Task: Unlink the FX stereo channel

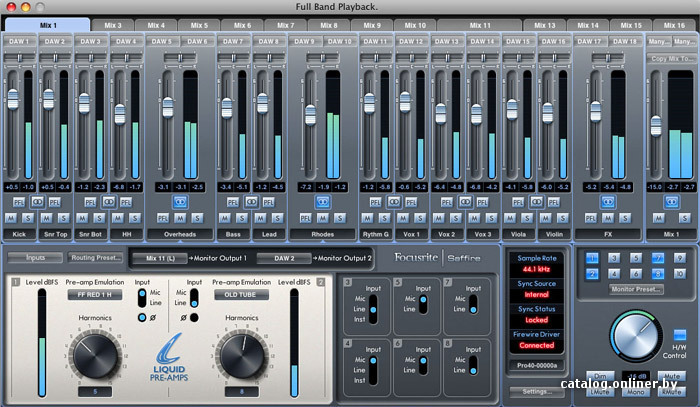Action: 608,202
